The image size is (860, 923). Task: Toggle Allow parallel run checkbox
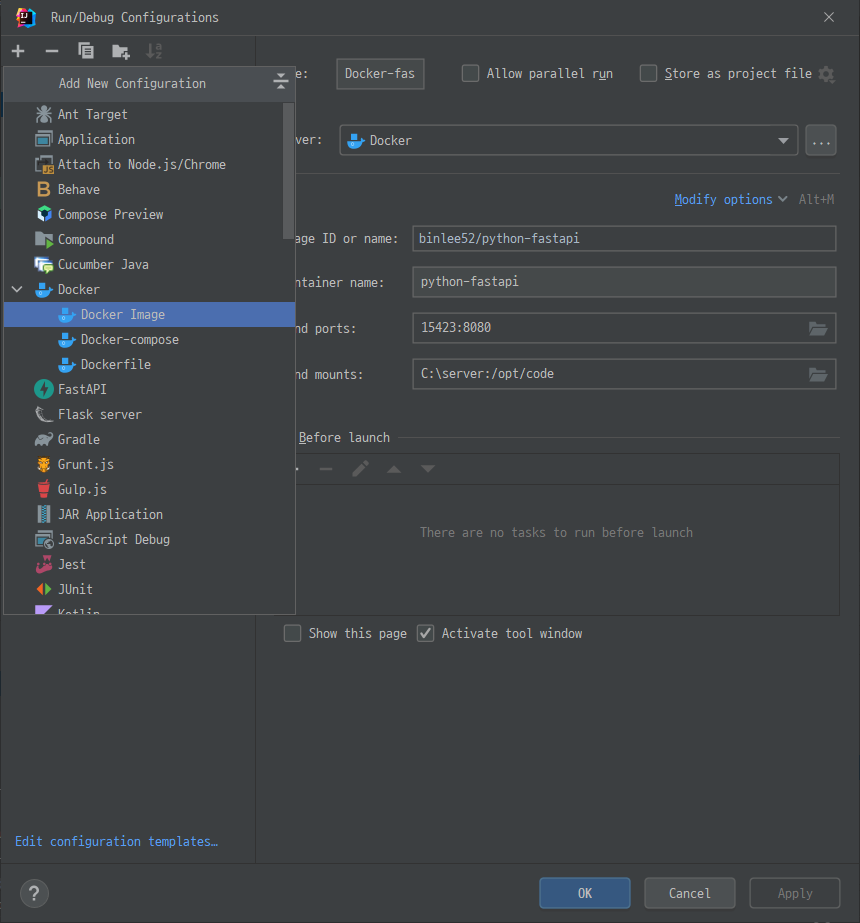[x=470, y=74]
